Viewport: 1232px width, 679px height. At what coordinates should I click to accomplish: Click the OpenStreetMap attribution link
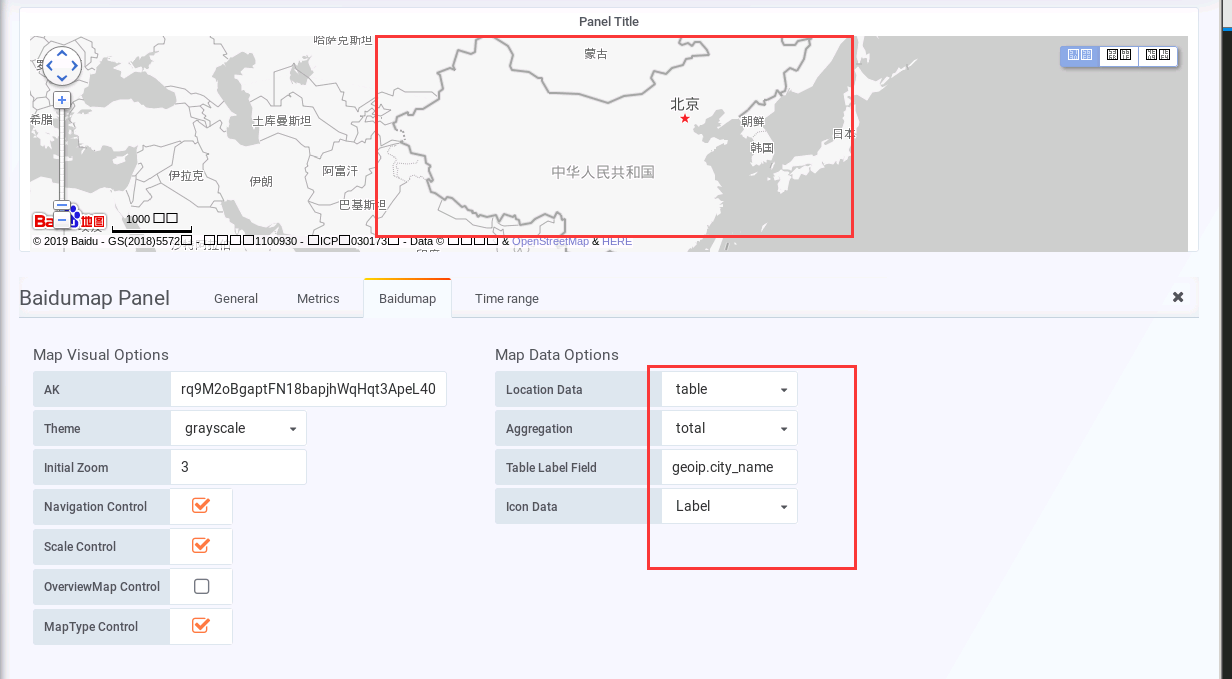point(548,241)
